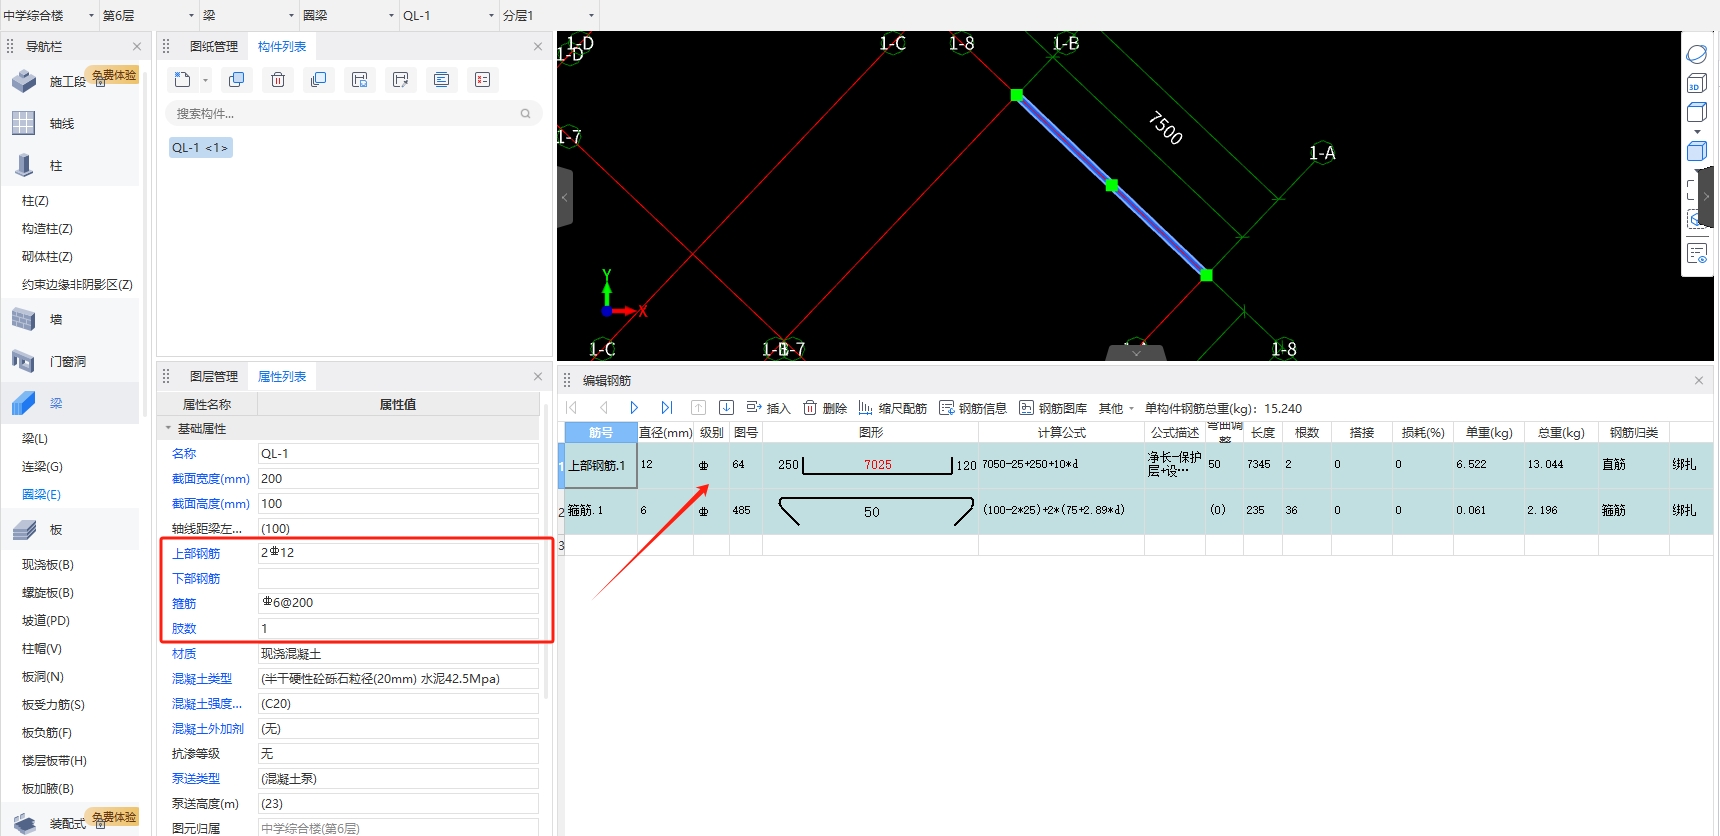The image size is (1720, 836).
Task: Select QL-1 <1> in component list
Action: pyautogui.click(x=200, y=148)
